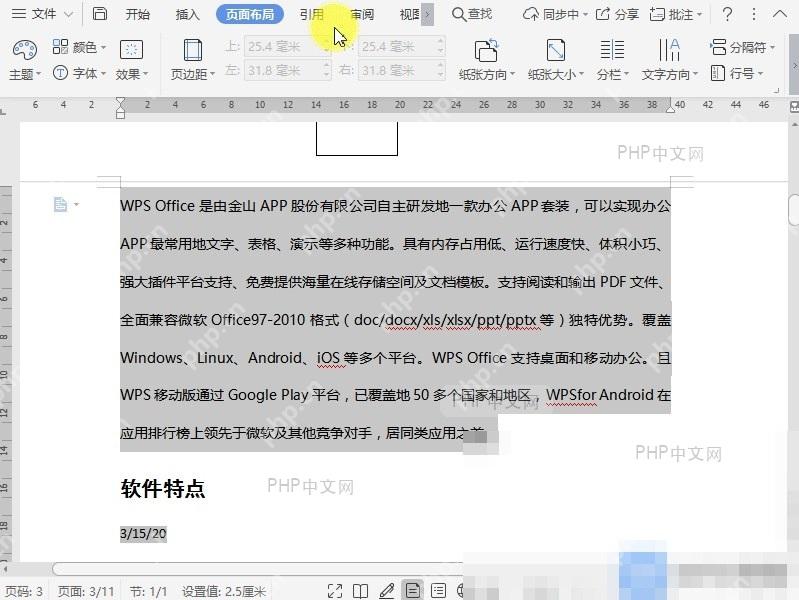
Task: Click the right margin 右 input field
Action: [x=402, y=70]
